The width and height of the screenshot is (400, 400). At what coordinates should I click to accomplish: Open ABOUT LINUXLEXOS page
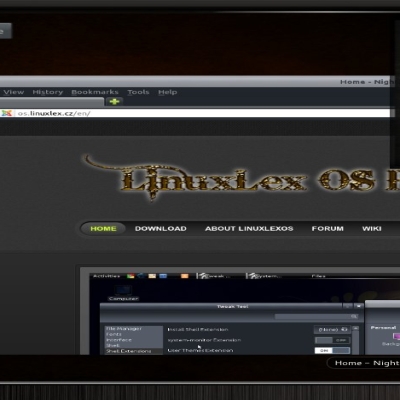point(249,229)
